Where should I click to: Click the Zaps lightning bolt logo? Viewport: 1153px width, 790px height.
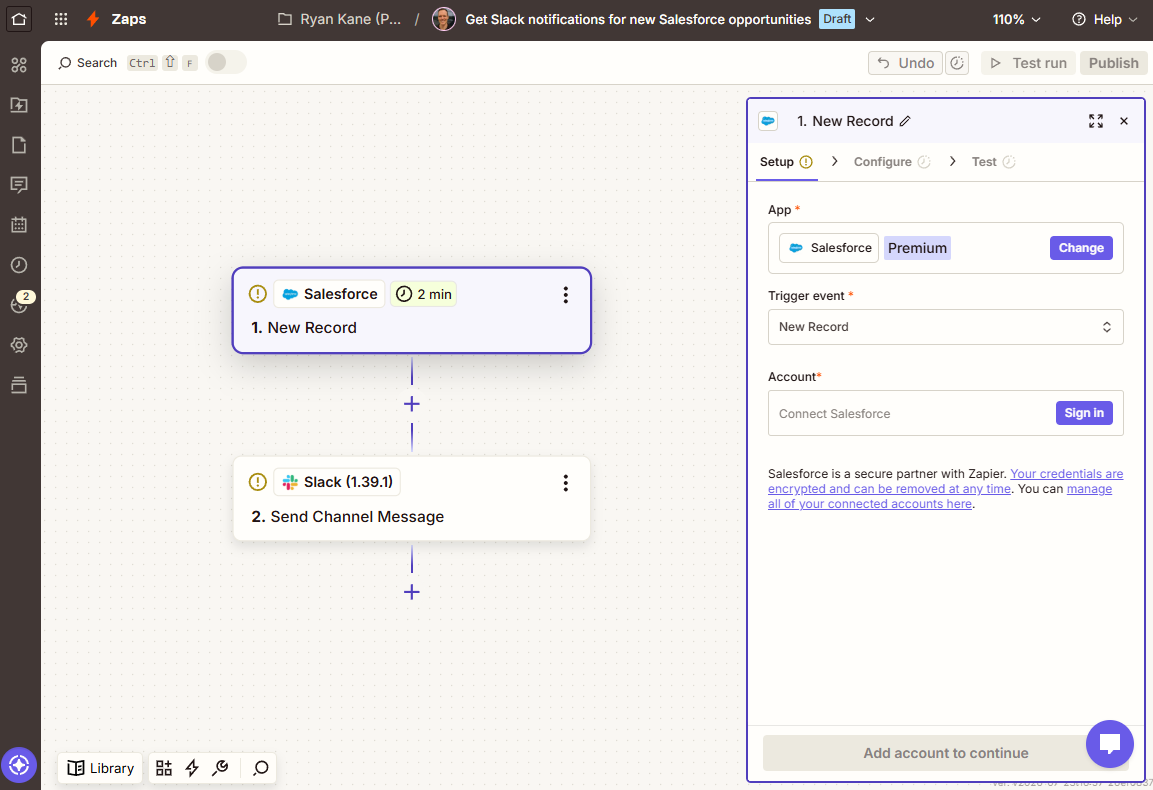click(93, 19)
